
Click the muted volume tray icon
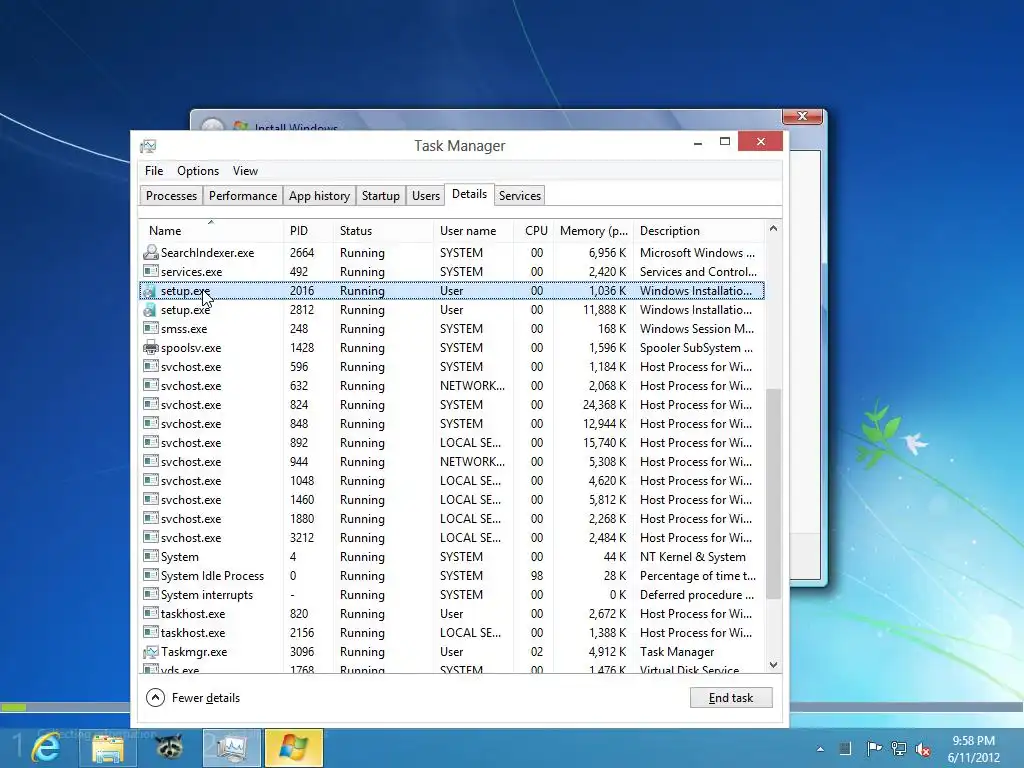tap(923, 749)
